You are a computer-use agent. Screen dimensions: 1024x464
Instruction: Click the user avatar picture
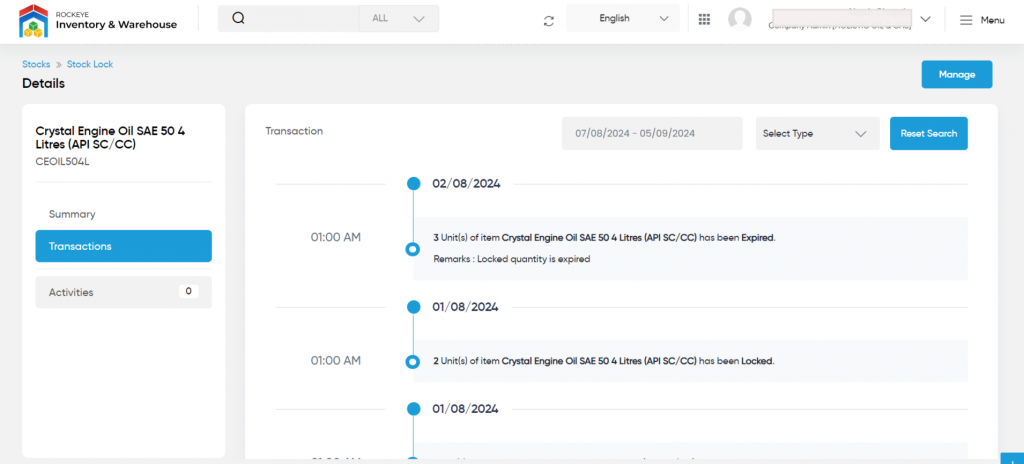click(740, 19)
